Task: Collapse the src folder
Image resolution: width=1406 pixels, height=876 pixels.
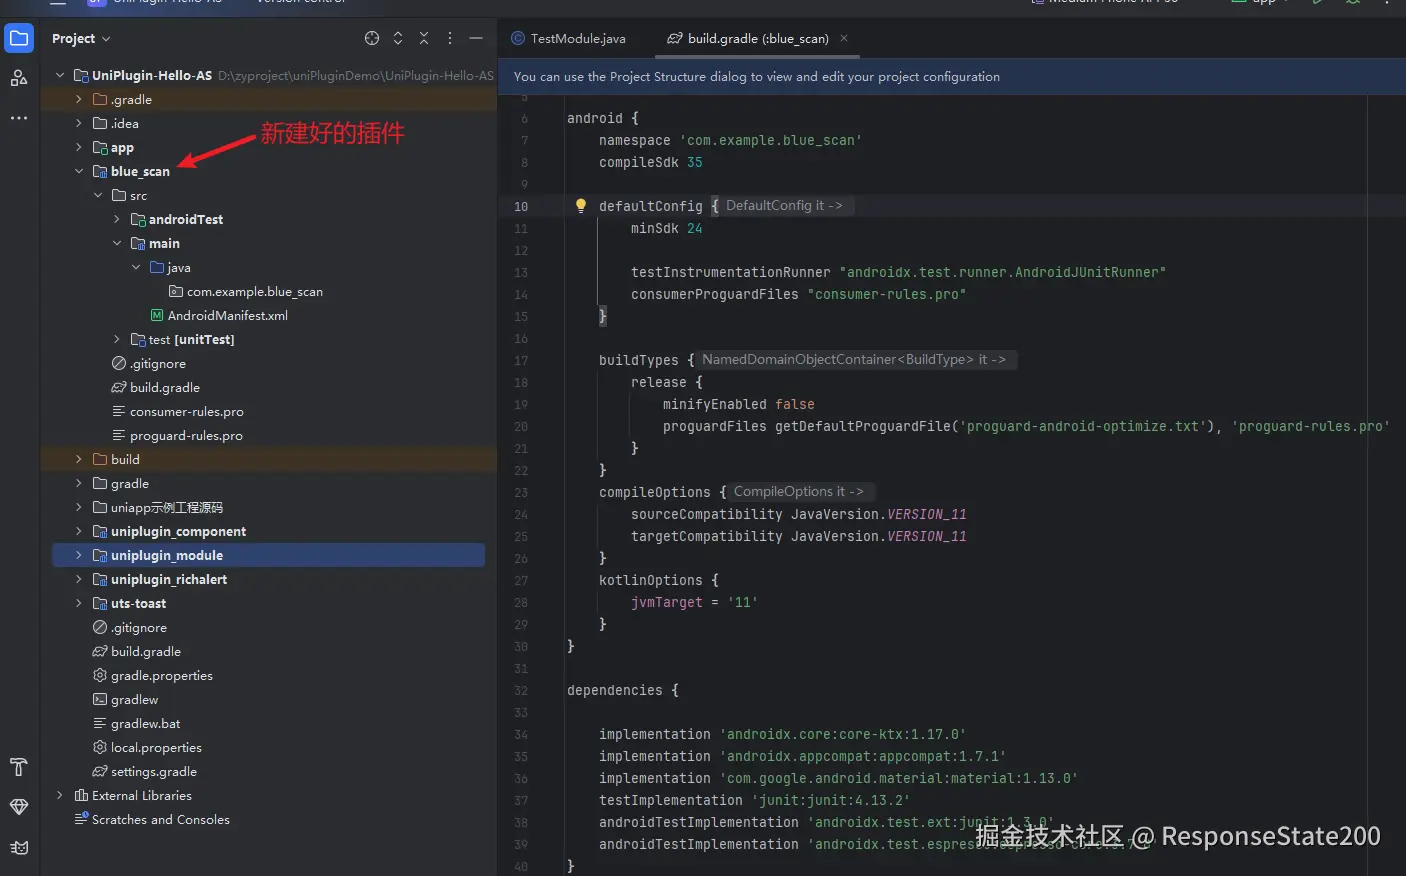Action: tap(98, 195)
